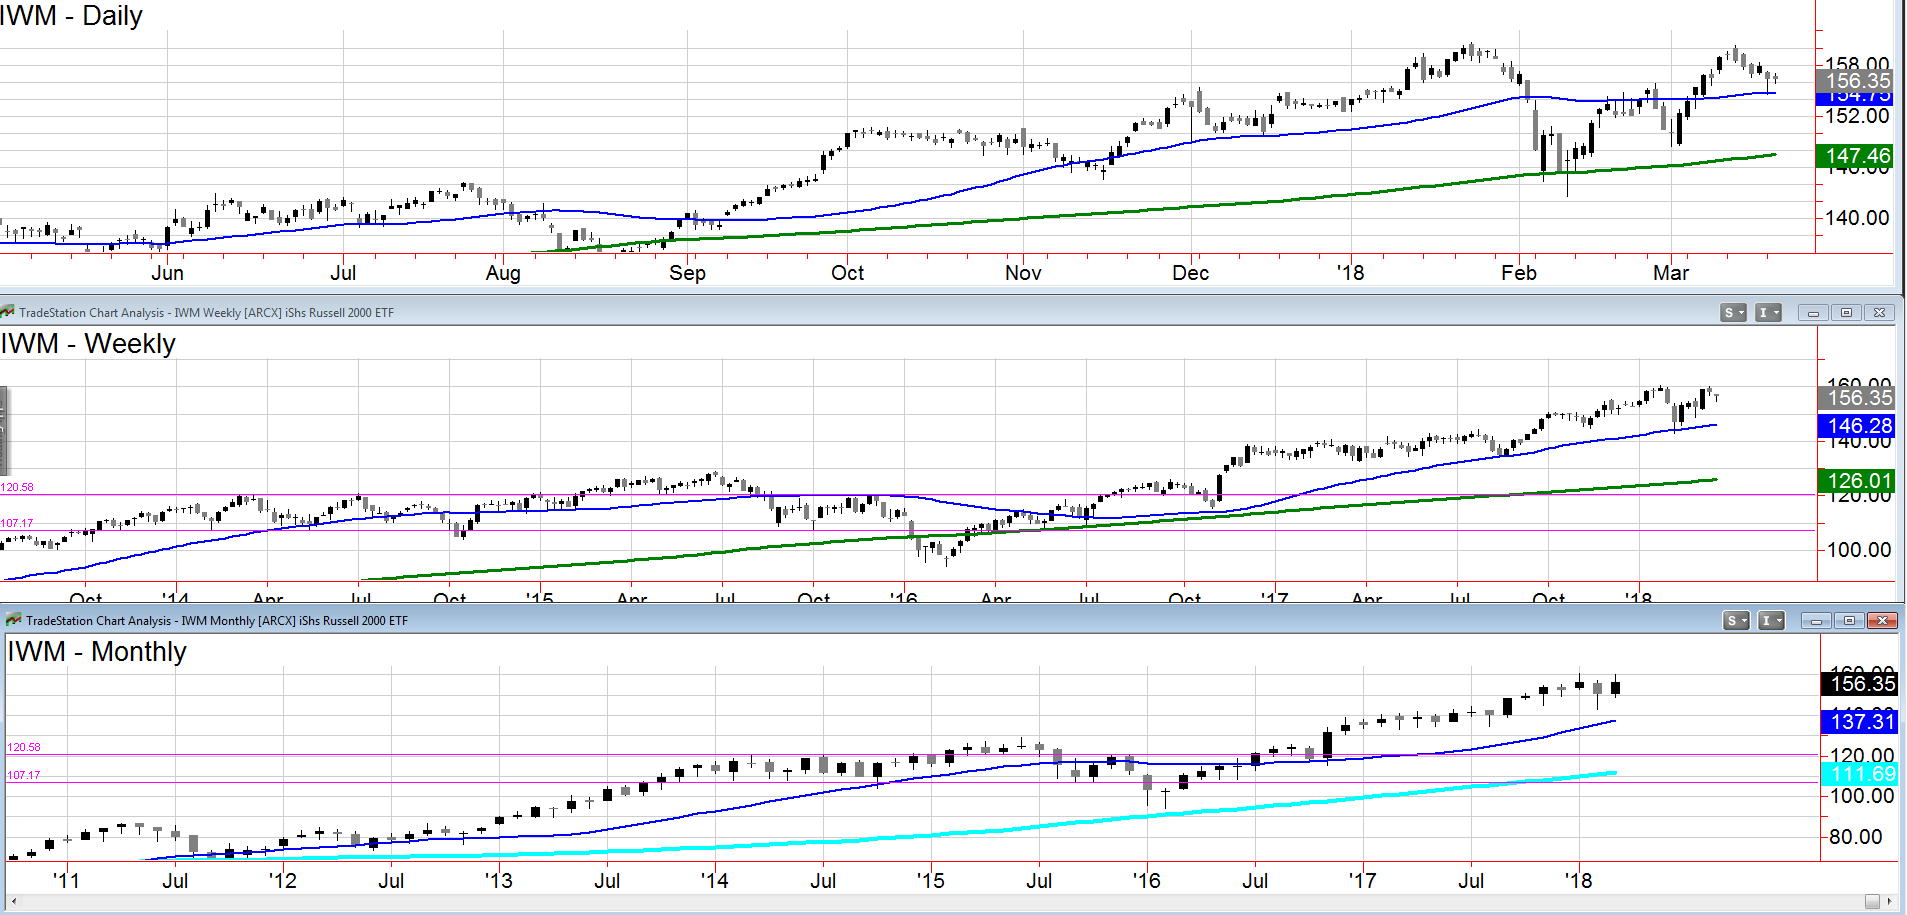Click the Monthly chart scrollbar thumb
This screenshot has width=1907, height=915.
point(1872,901)
